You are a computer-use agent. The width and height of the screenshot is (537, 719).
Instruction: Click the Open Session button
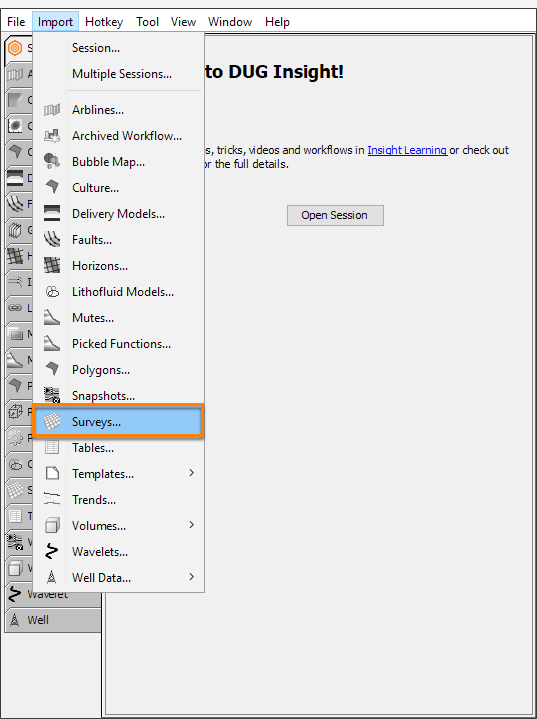[x=335, y=216]
